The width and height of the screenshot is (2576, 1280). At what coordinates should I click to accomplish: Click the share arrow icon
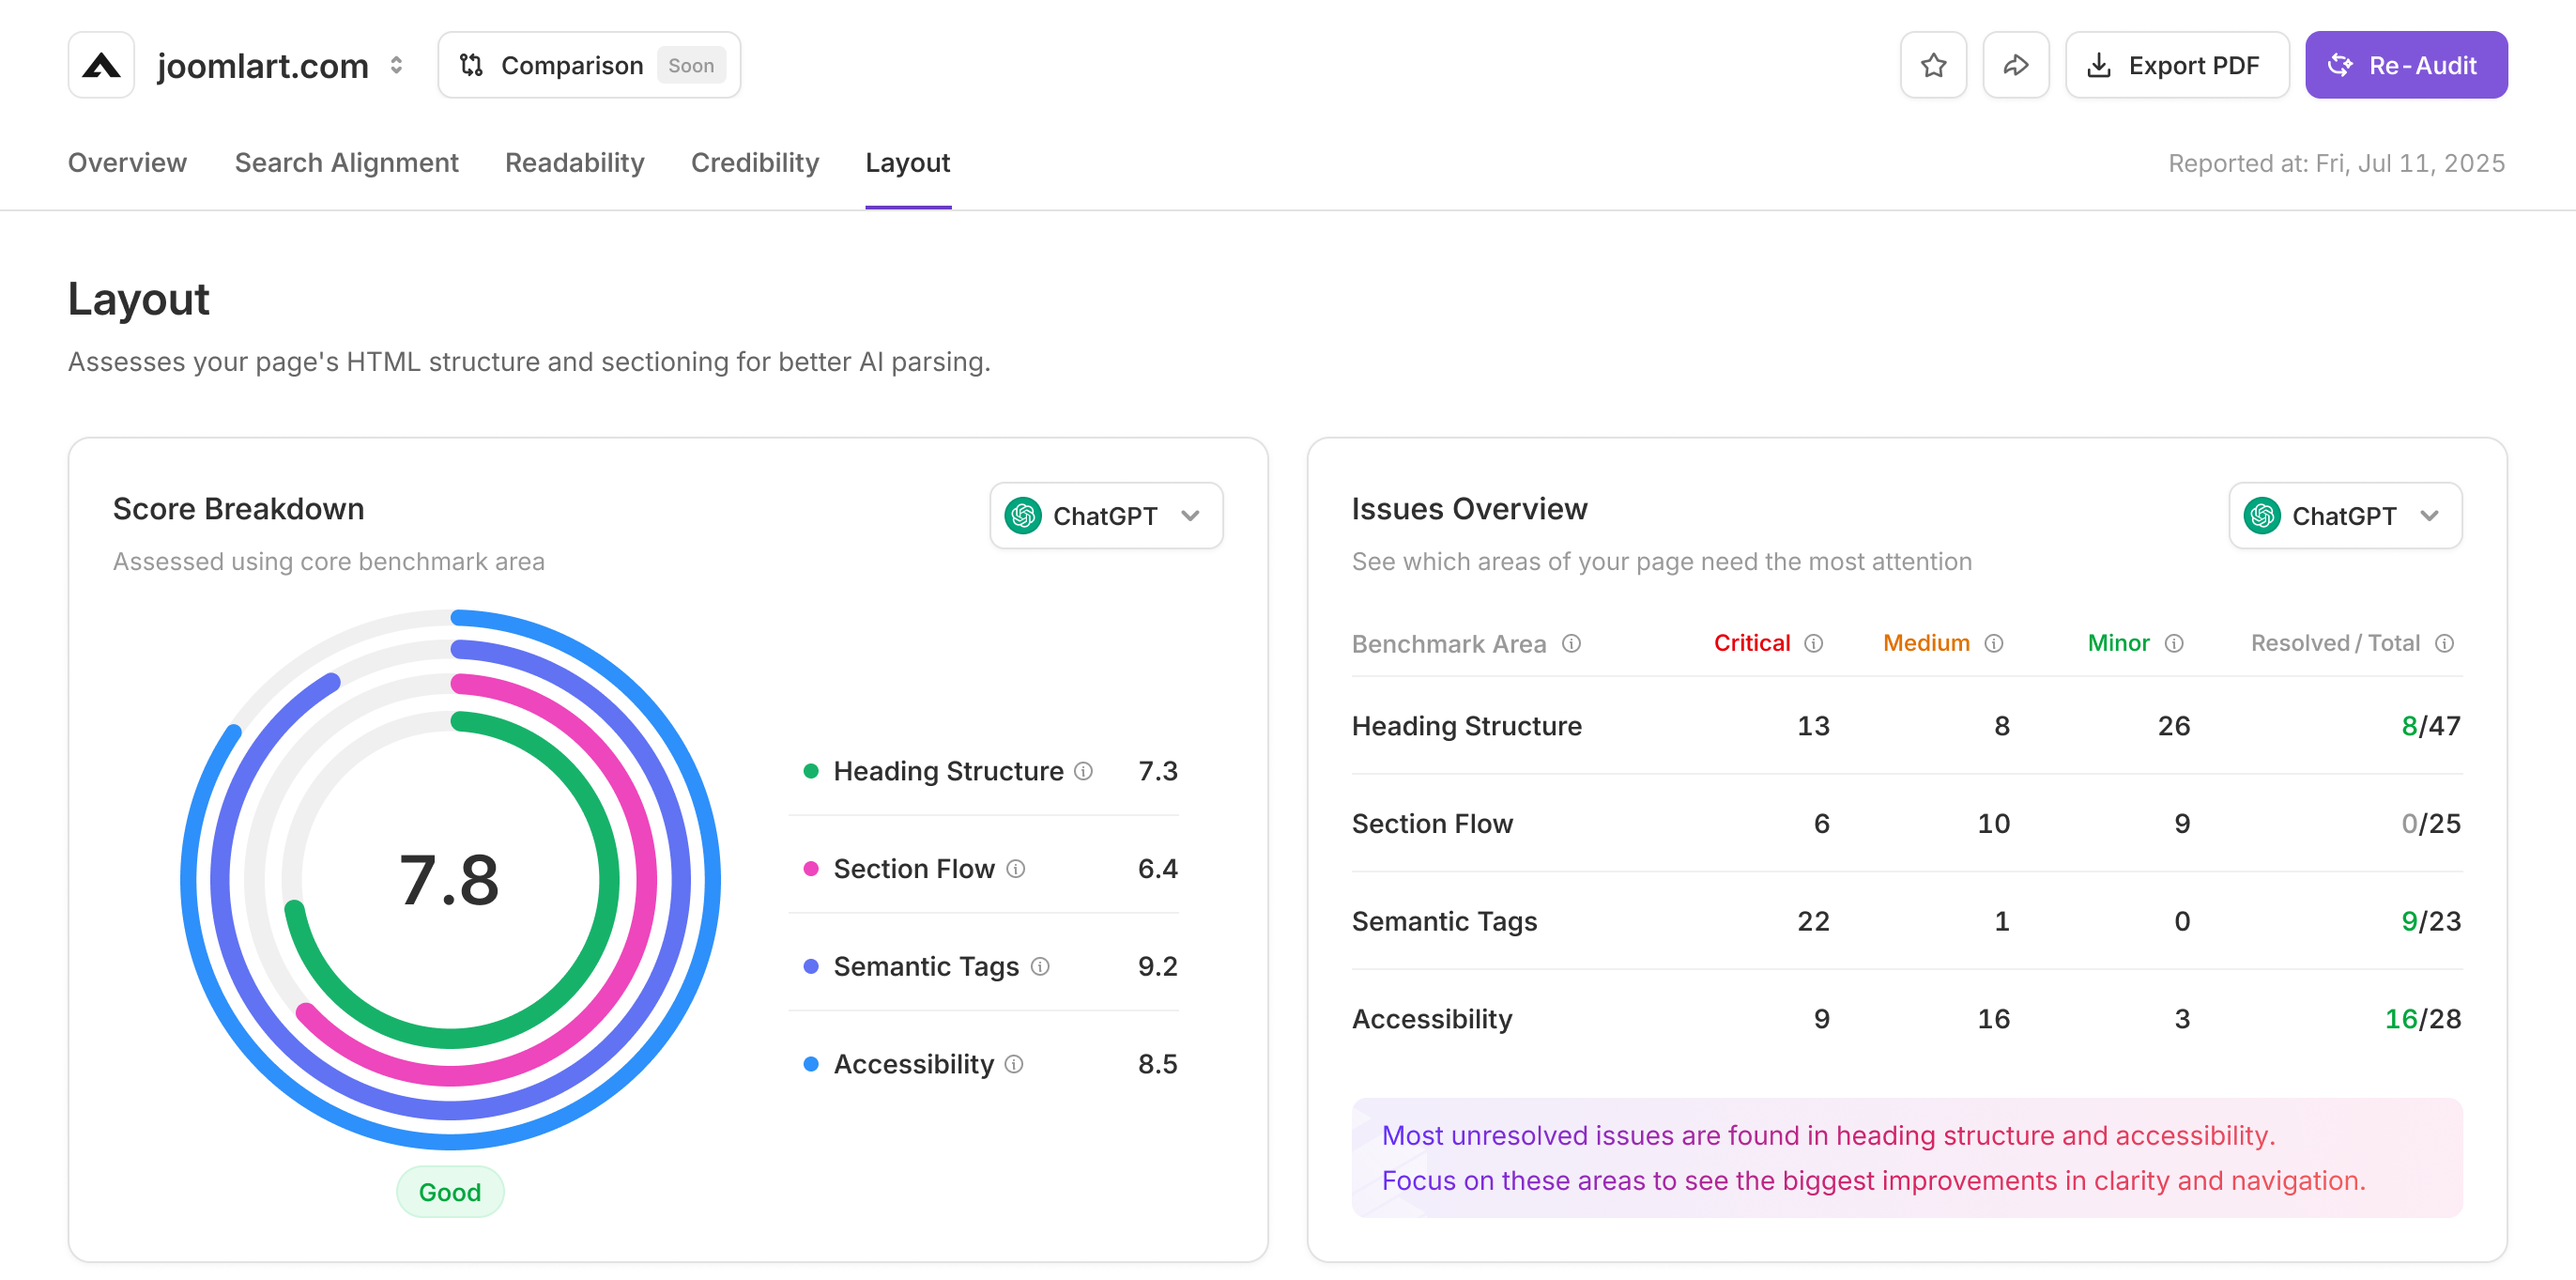coord(2015,65)
